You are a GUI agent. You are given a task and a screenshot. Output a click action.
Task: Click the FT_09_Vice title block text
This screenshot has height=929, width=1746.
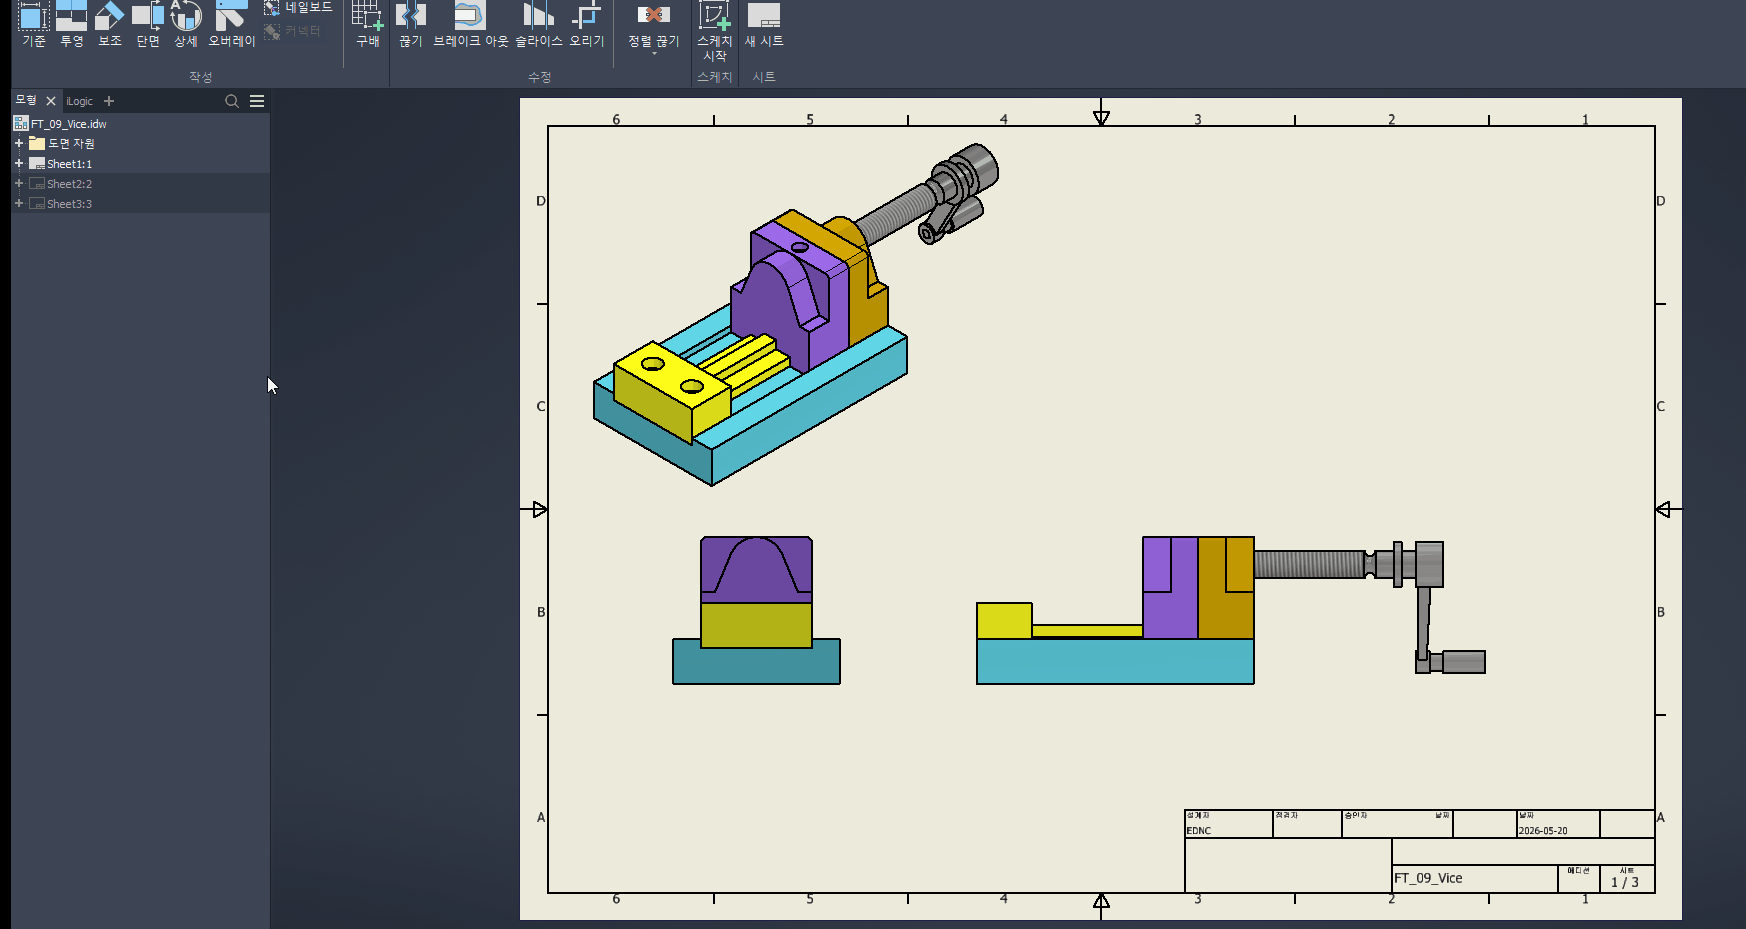[x=1428, y=878]
